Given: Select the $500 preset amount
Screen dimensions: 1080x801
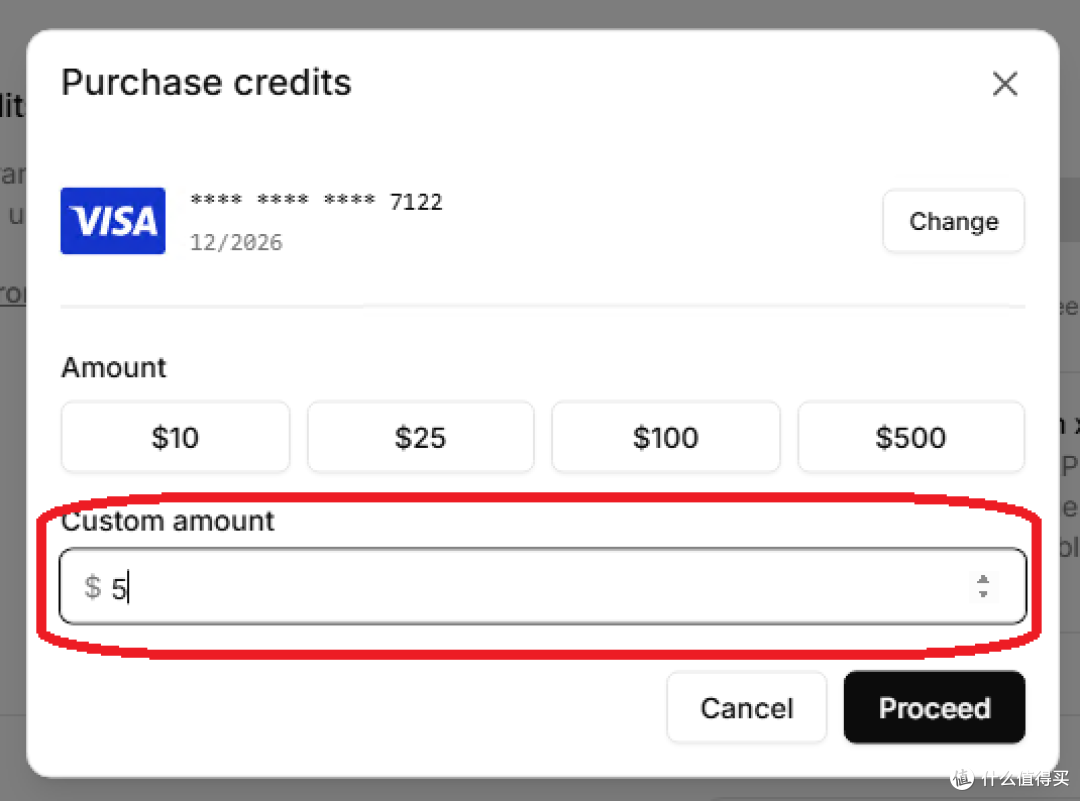Looking at the screenshot, I should [911, 437].
